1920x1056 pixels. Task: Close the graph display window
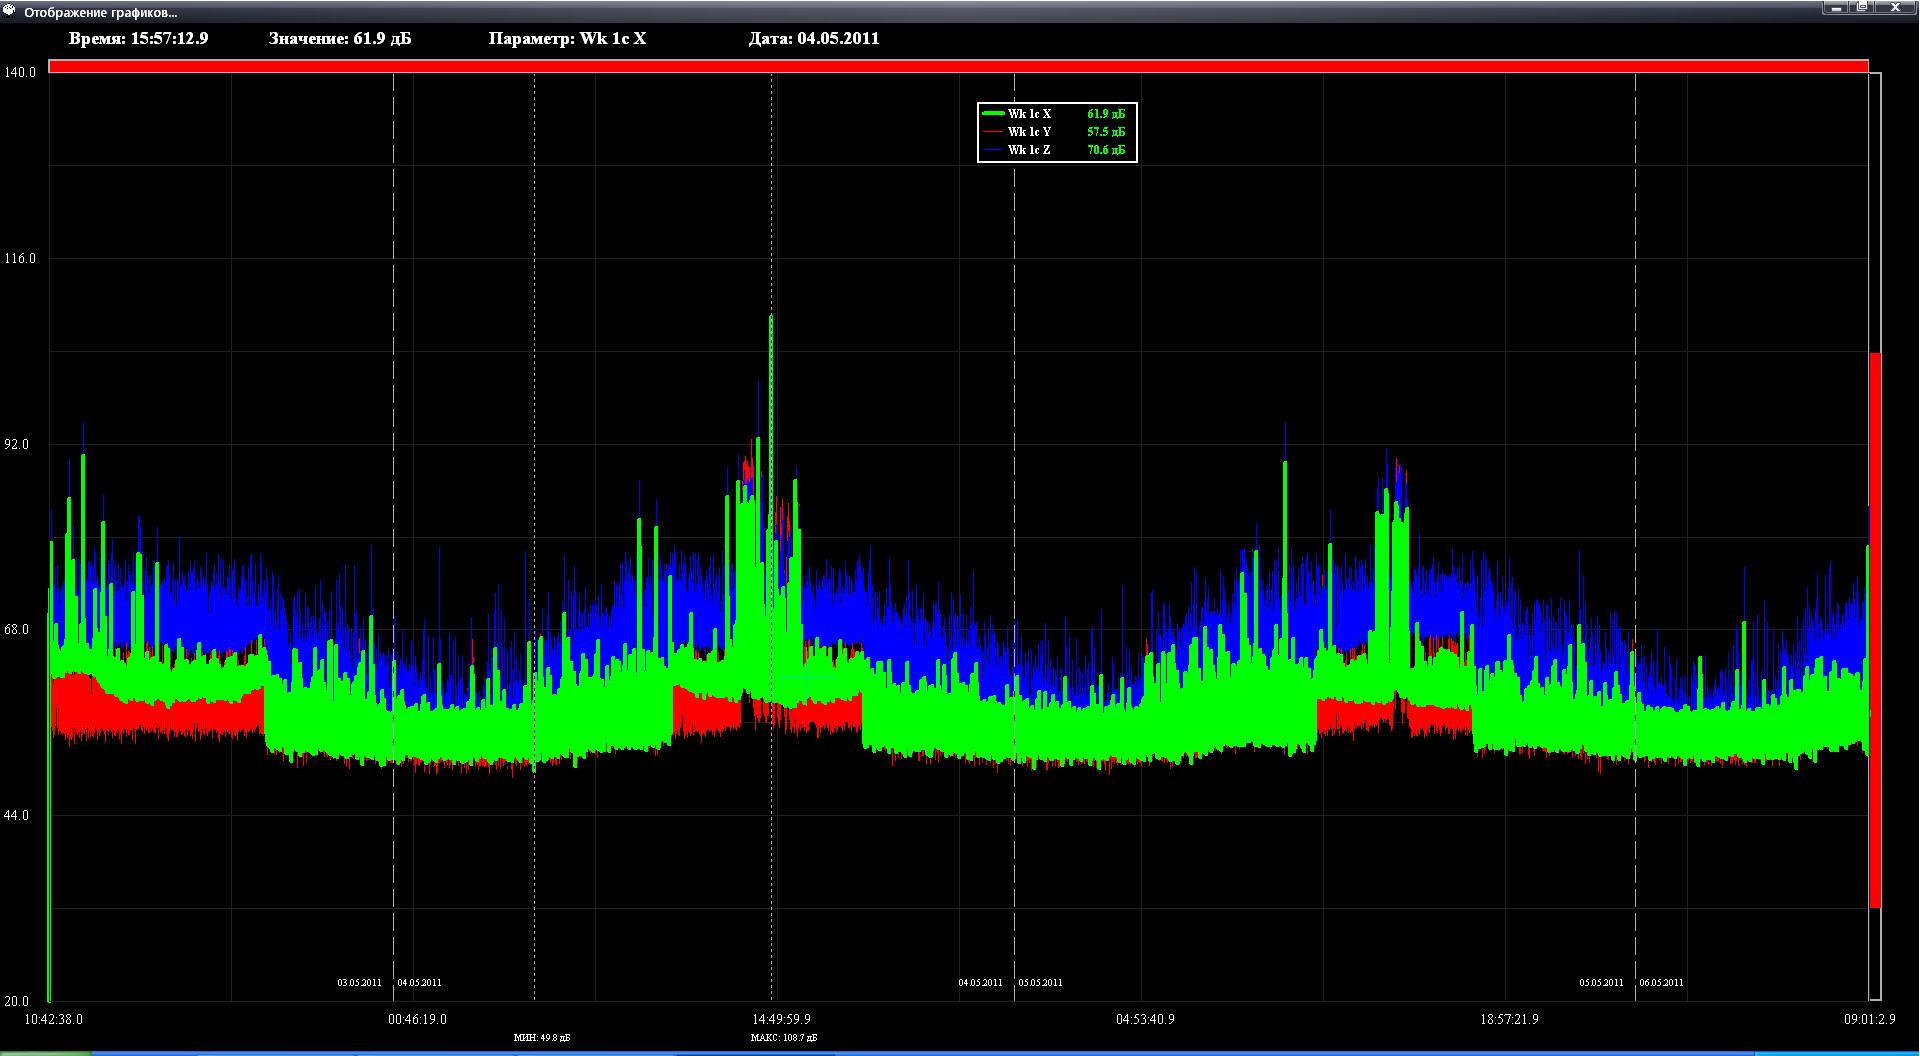[1894, 7]
